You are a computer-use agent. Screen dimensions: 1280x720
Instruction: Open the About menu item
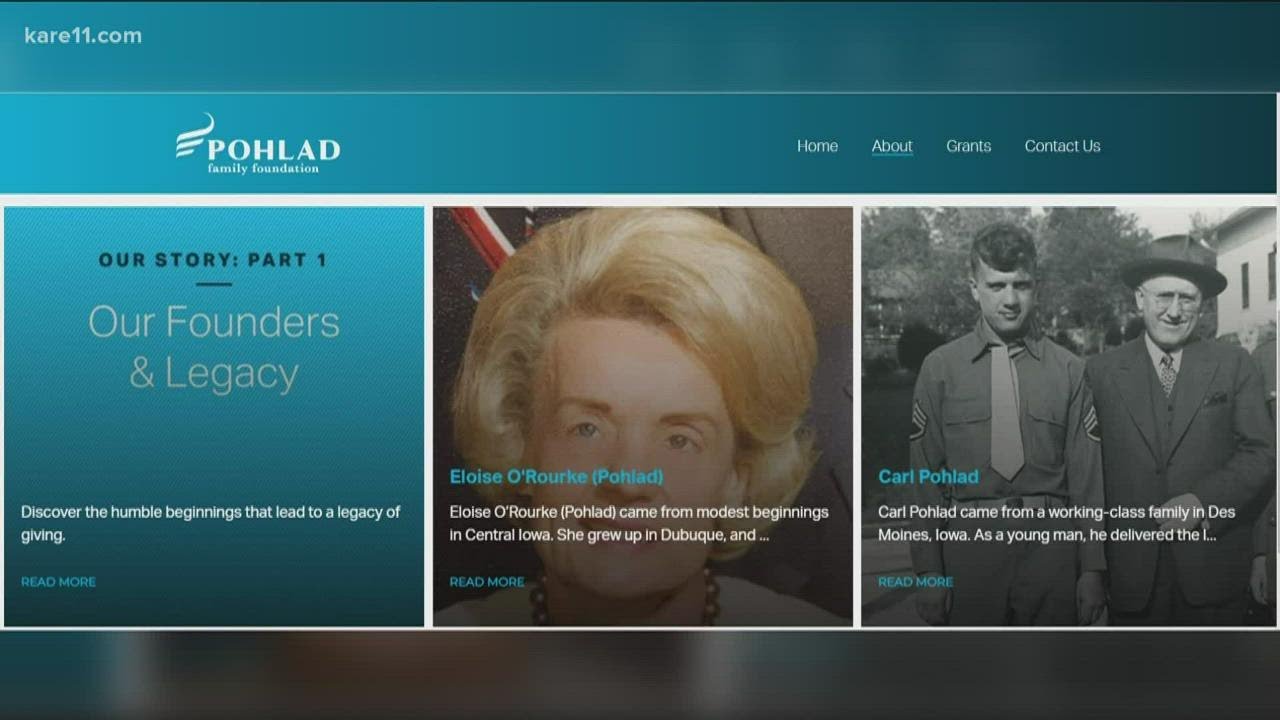[x=892, y=146]
